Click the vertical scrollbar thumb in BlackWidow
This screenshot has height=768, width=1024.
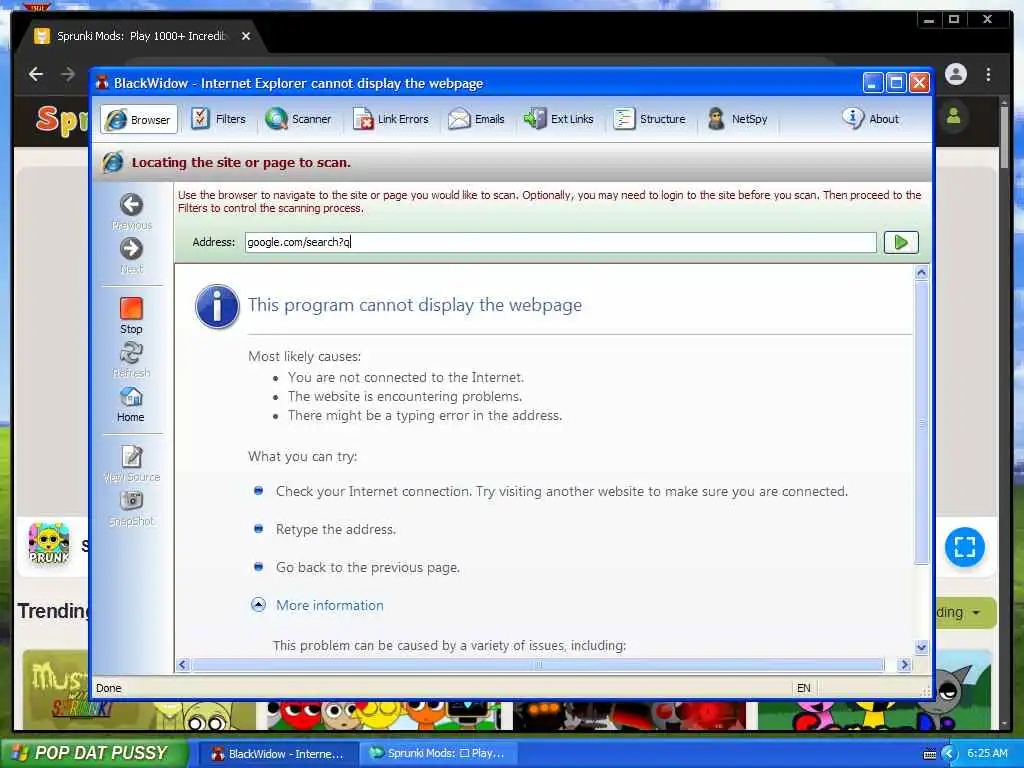tap(921, 423)
